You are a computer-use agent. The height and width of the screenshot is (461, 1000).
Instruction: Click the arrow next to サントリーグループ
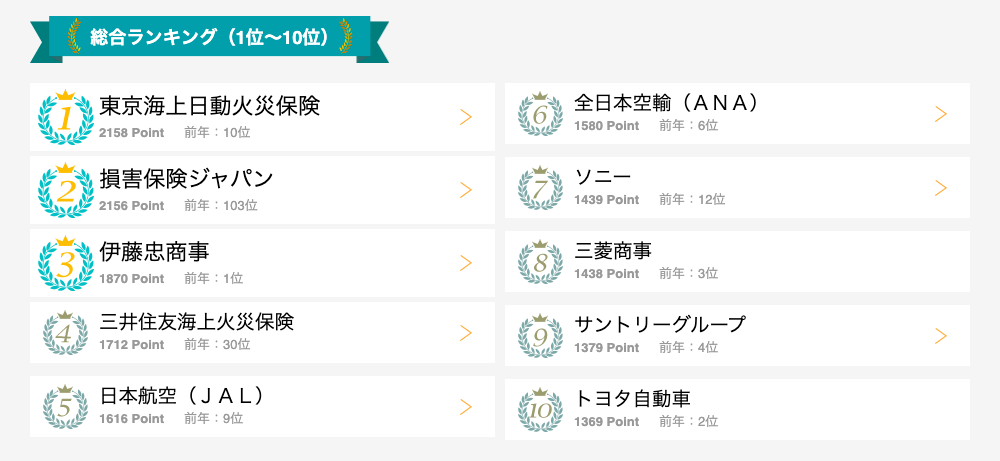pos(940,336)
